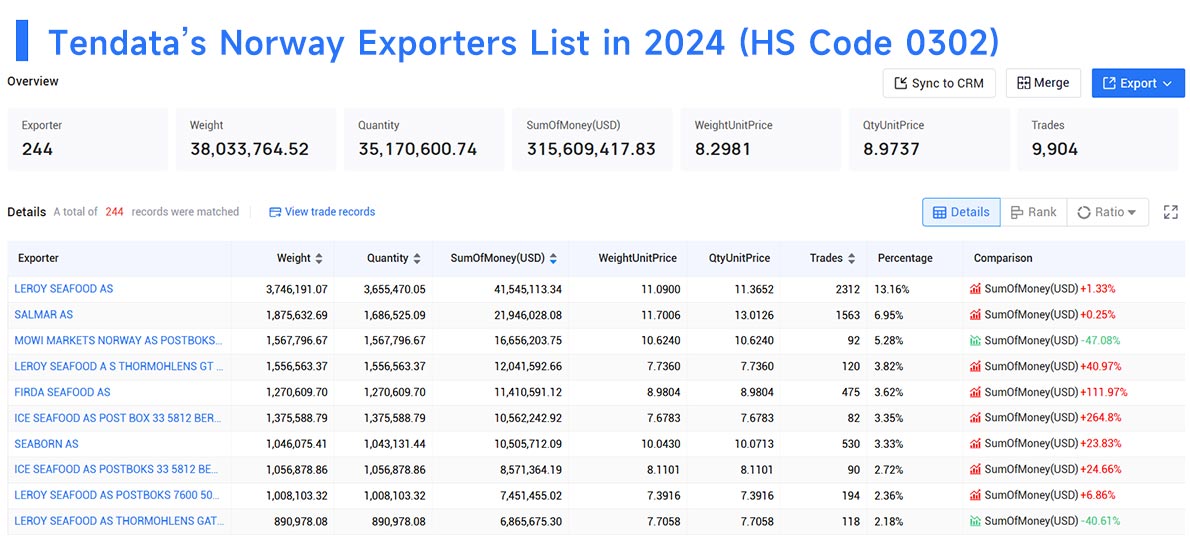Click the Sync to CRM icon
The width and height of the screenshot is (1190, 538).
click(902, 83)
